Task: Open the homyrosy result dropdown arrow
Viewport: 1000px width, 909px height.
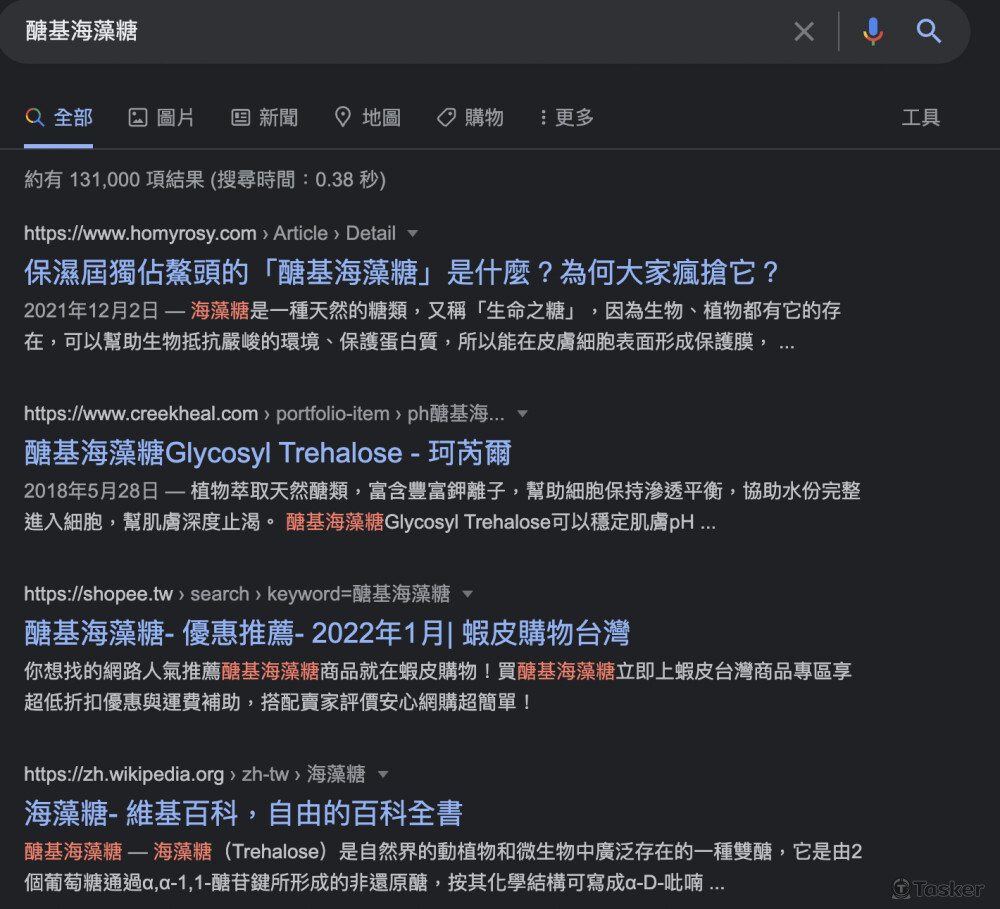Action: (413, 233)
